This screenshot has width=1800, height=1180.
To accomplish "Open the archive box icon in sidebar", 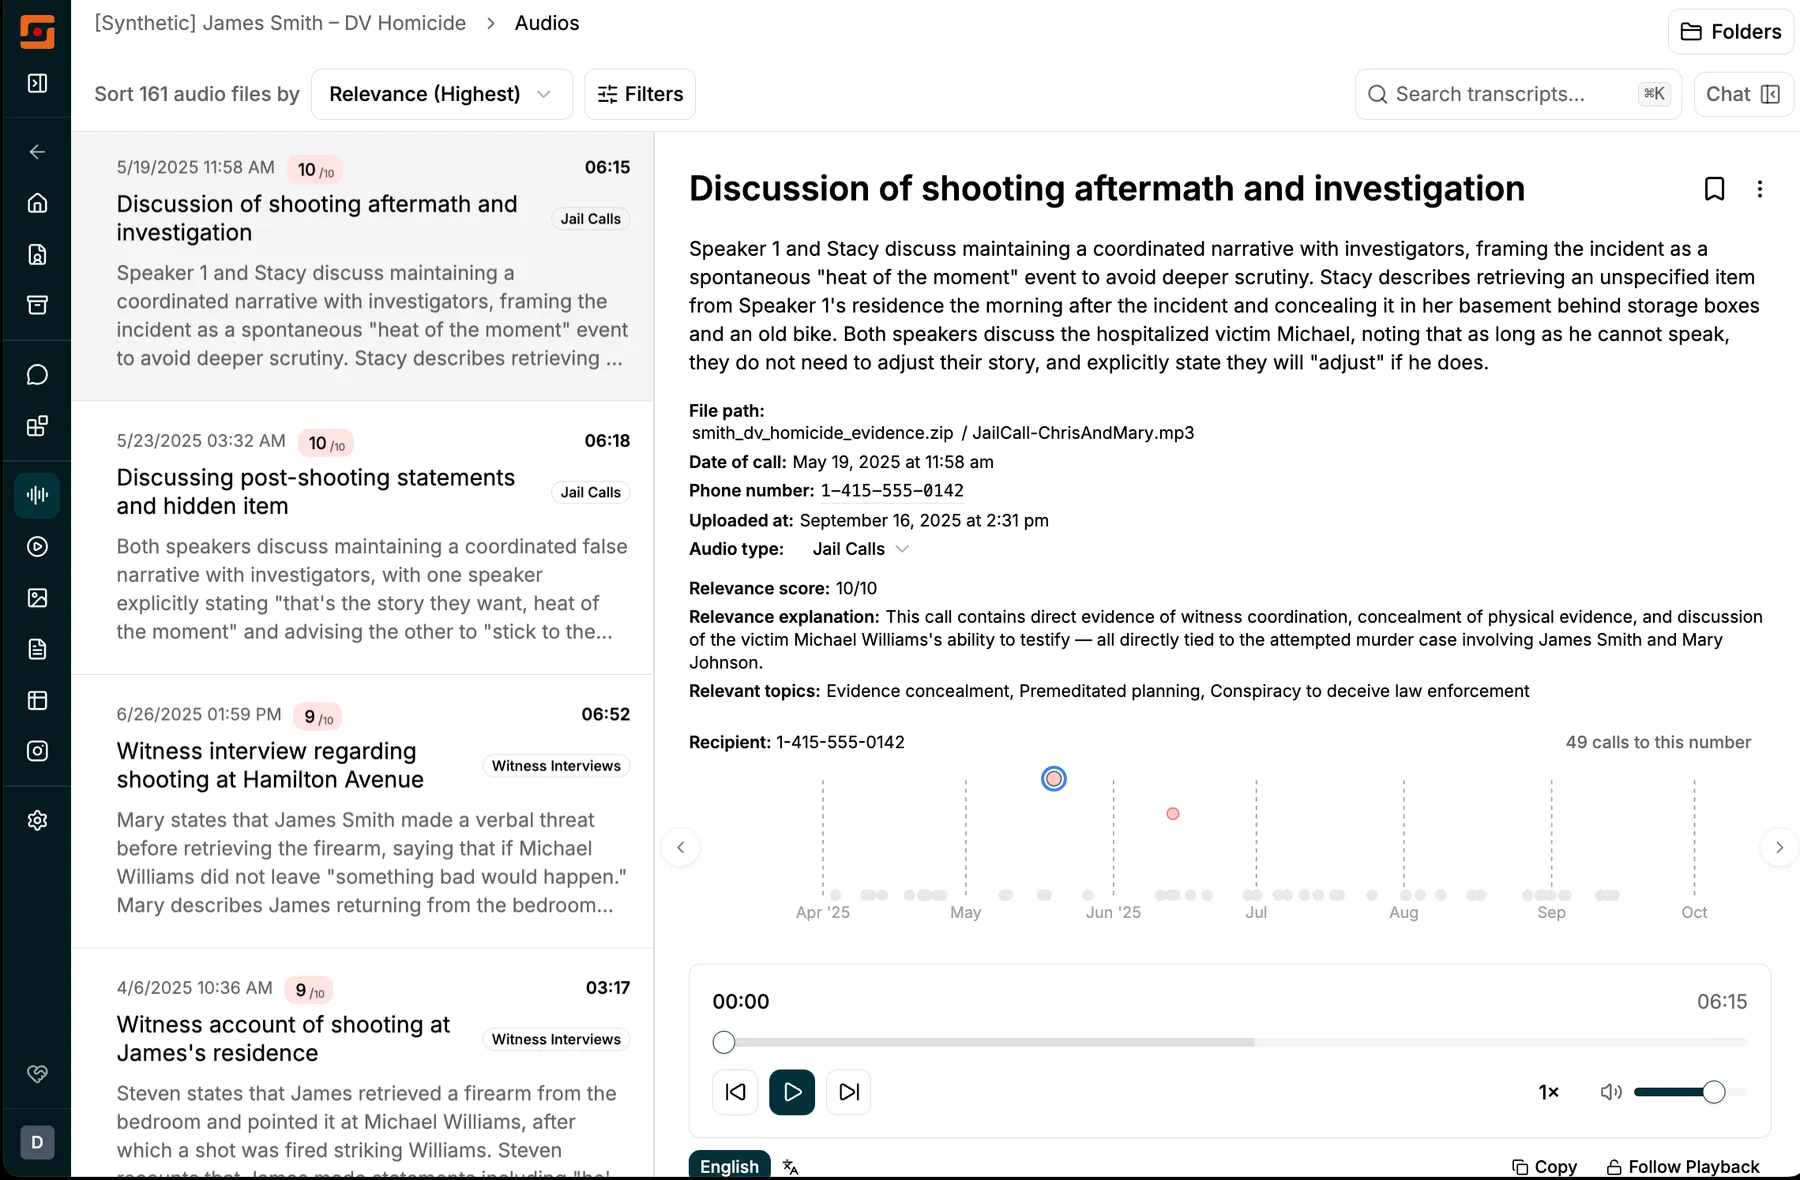I will pos(37,305).
